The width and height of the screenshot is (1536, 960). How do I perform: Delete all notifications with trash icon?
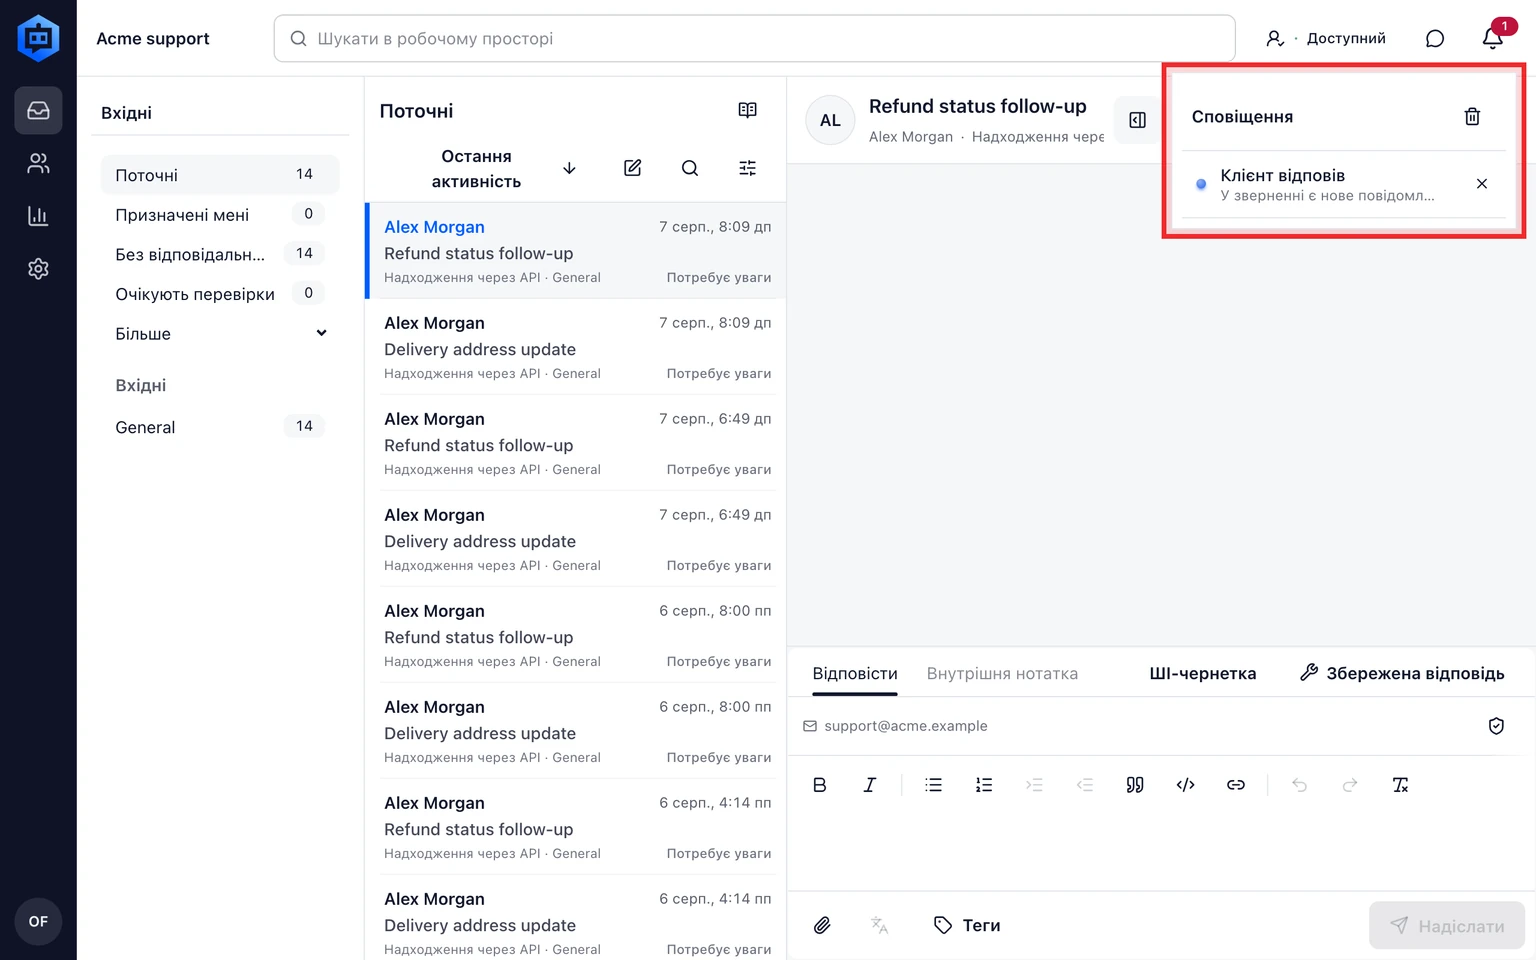[1472, 117]
